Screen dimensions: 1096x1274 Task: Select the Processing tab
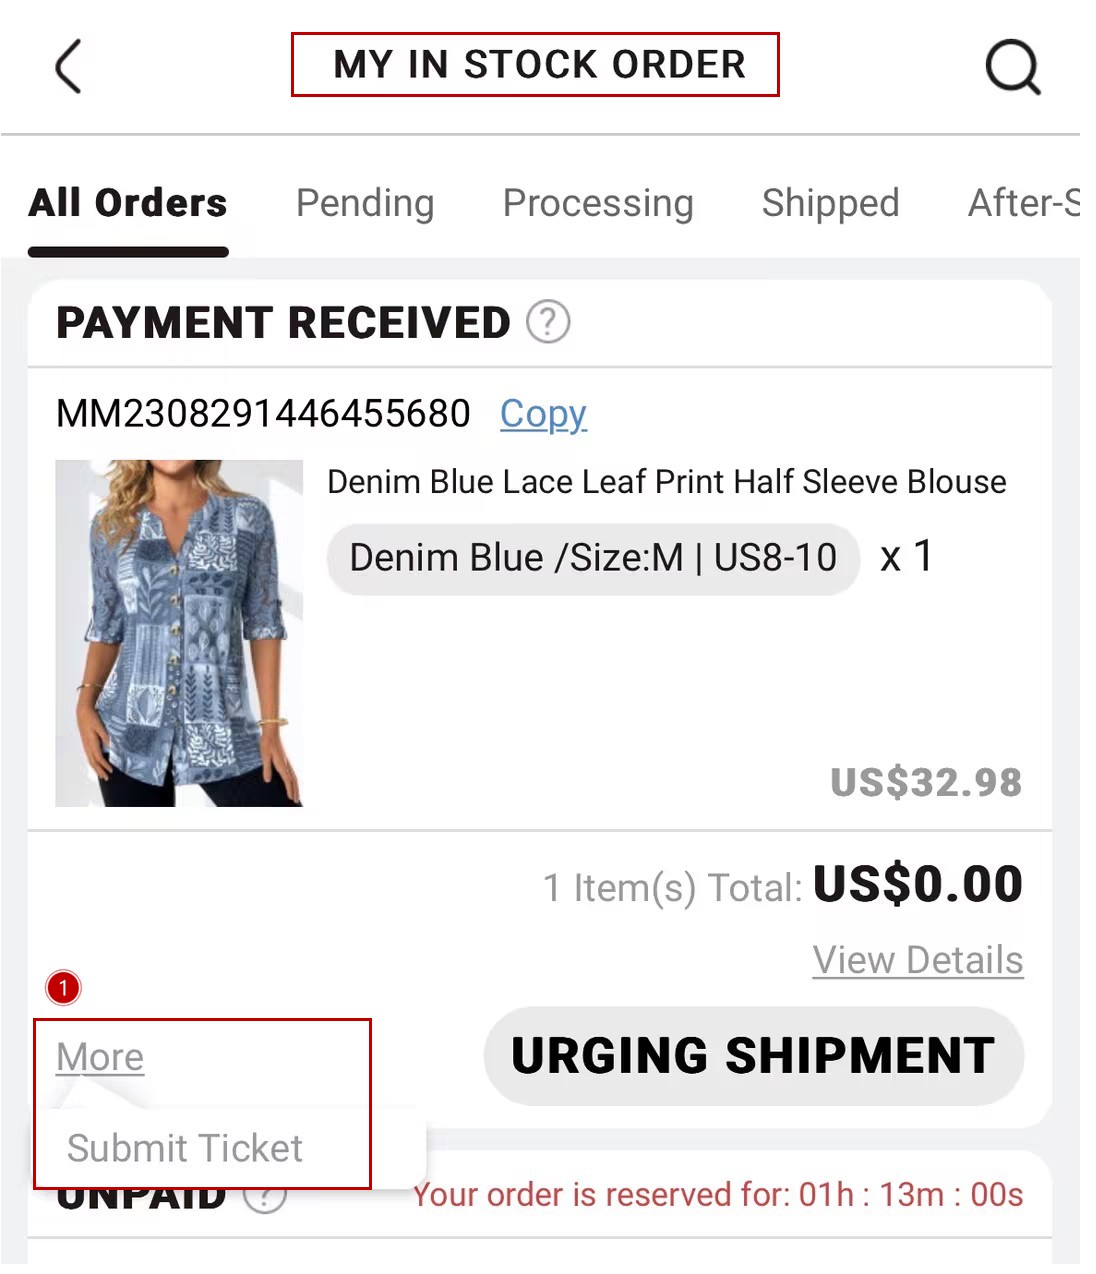598,203
